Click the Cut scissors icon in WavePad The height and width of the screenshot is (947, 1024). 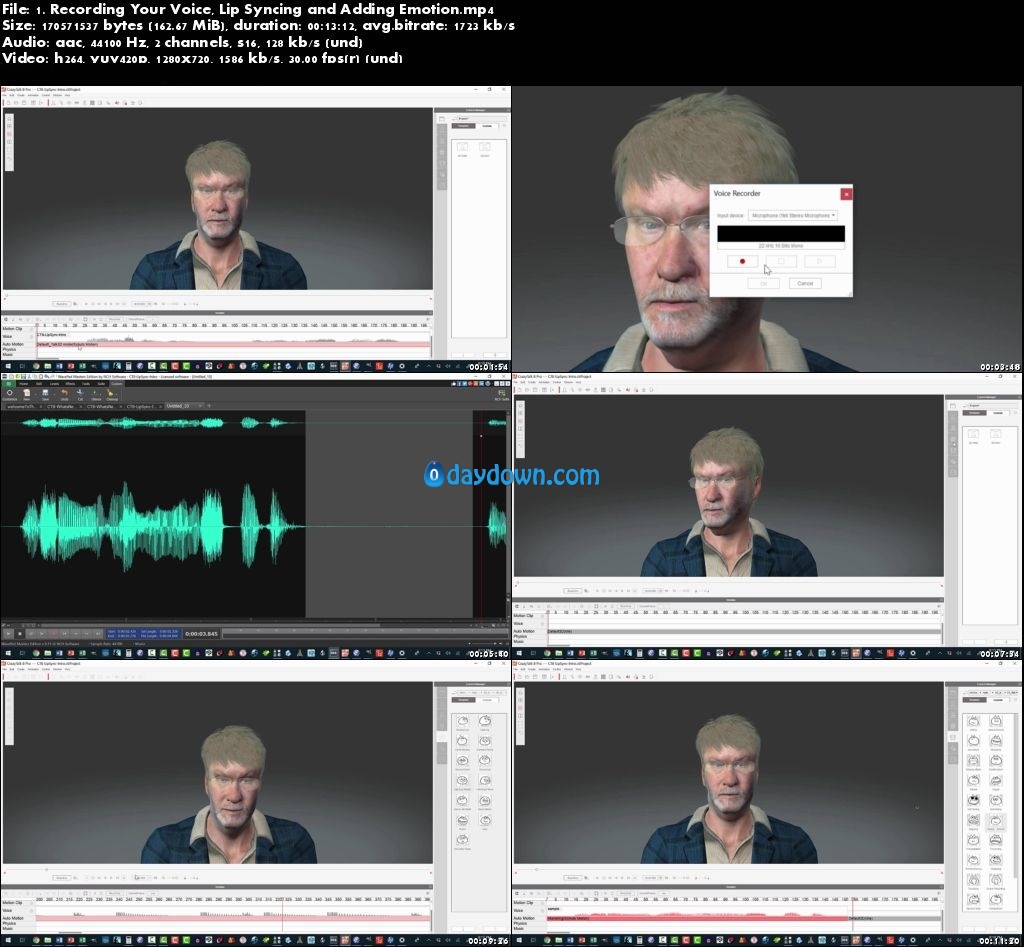click(80, 394)
